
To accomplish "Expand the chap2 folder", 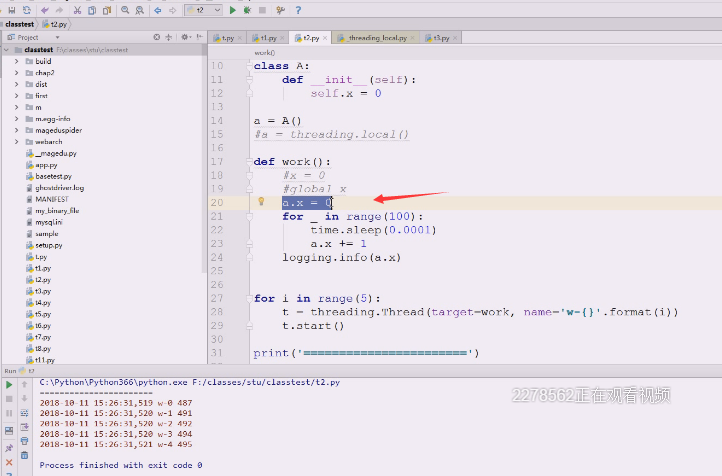I will pyautogui.click(x=17, y=73).
